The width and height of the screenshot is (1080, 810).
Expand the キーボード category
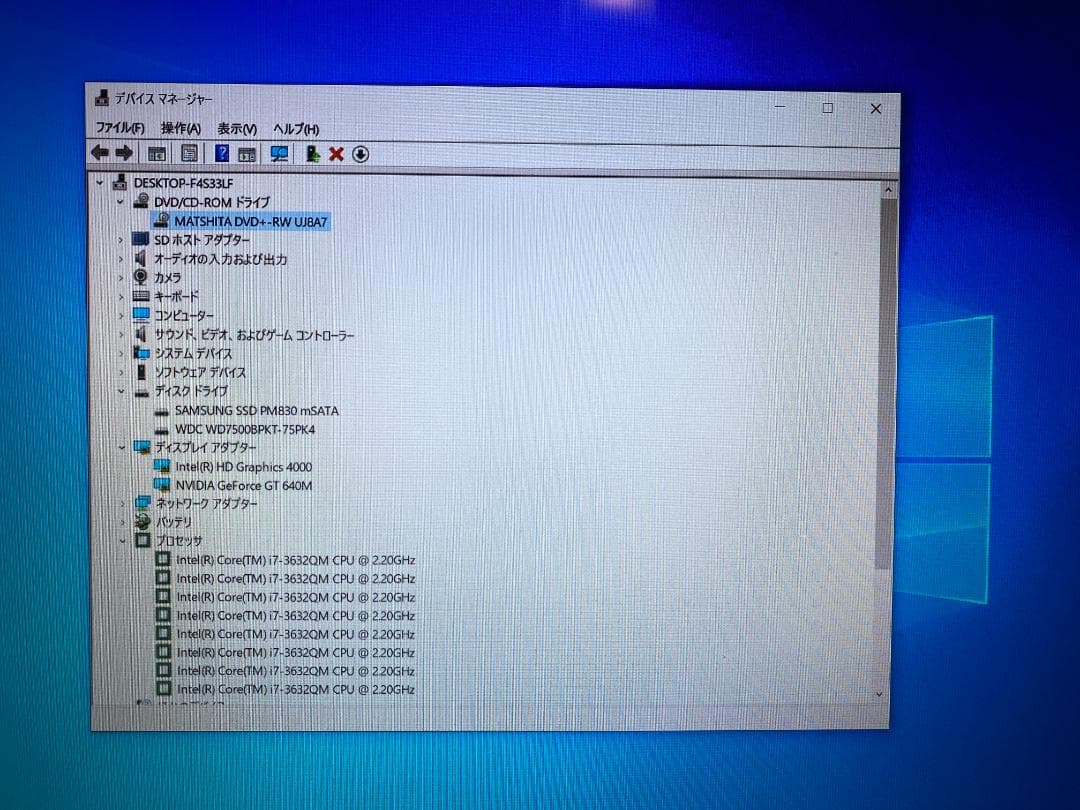pos(121,296)
